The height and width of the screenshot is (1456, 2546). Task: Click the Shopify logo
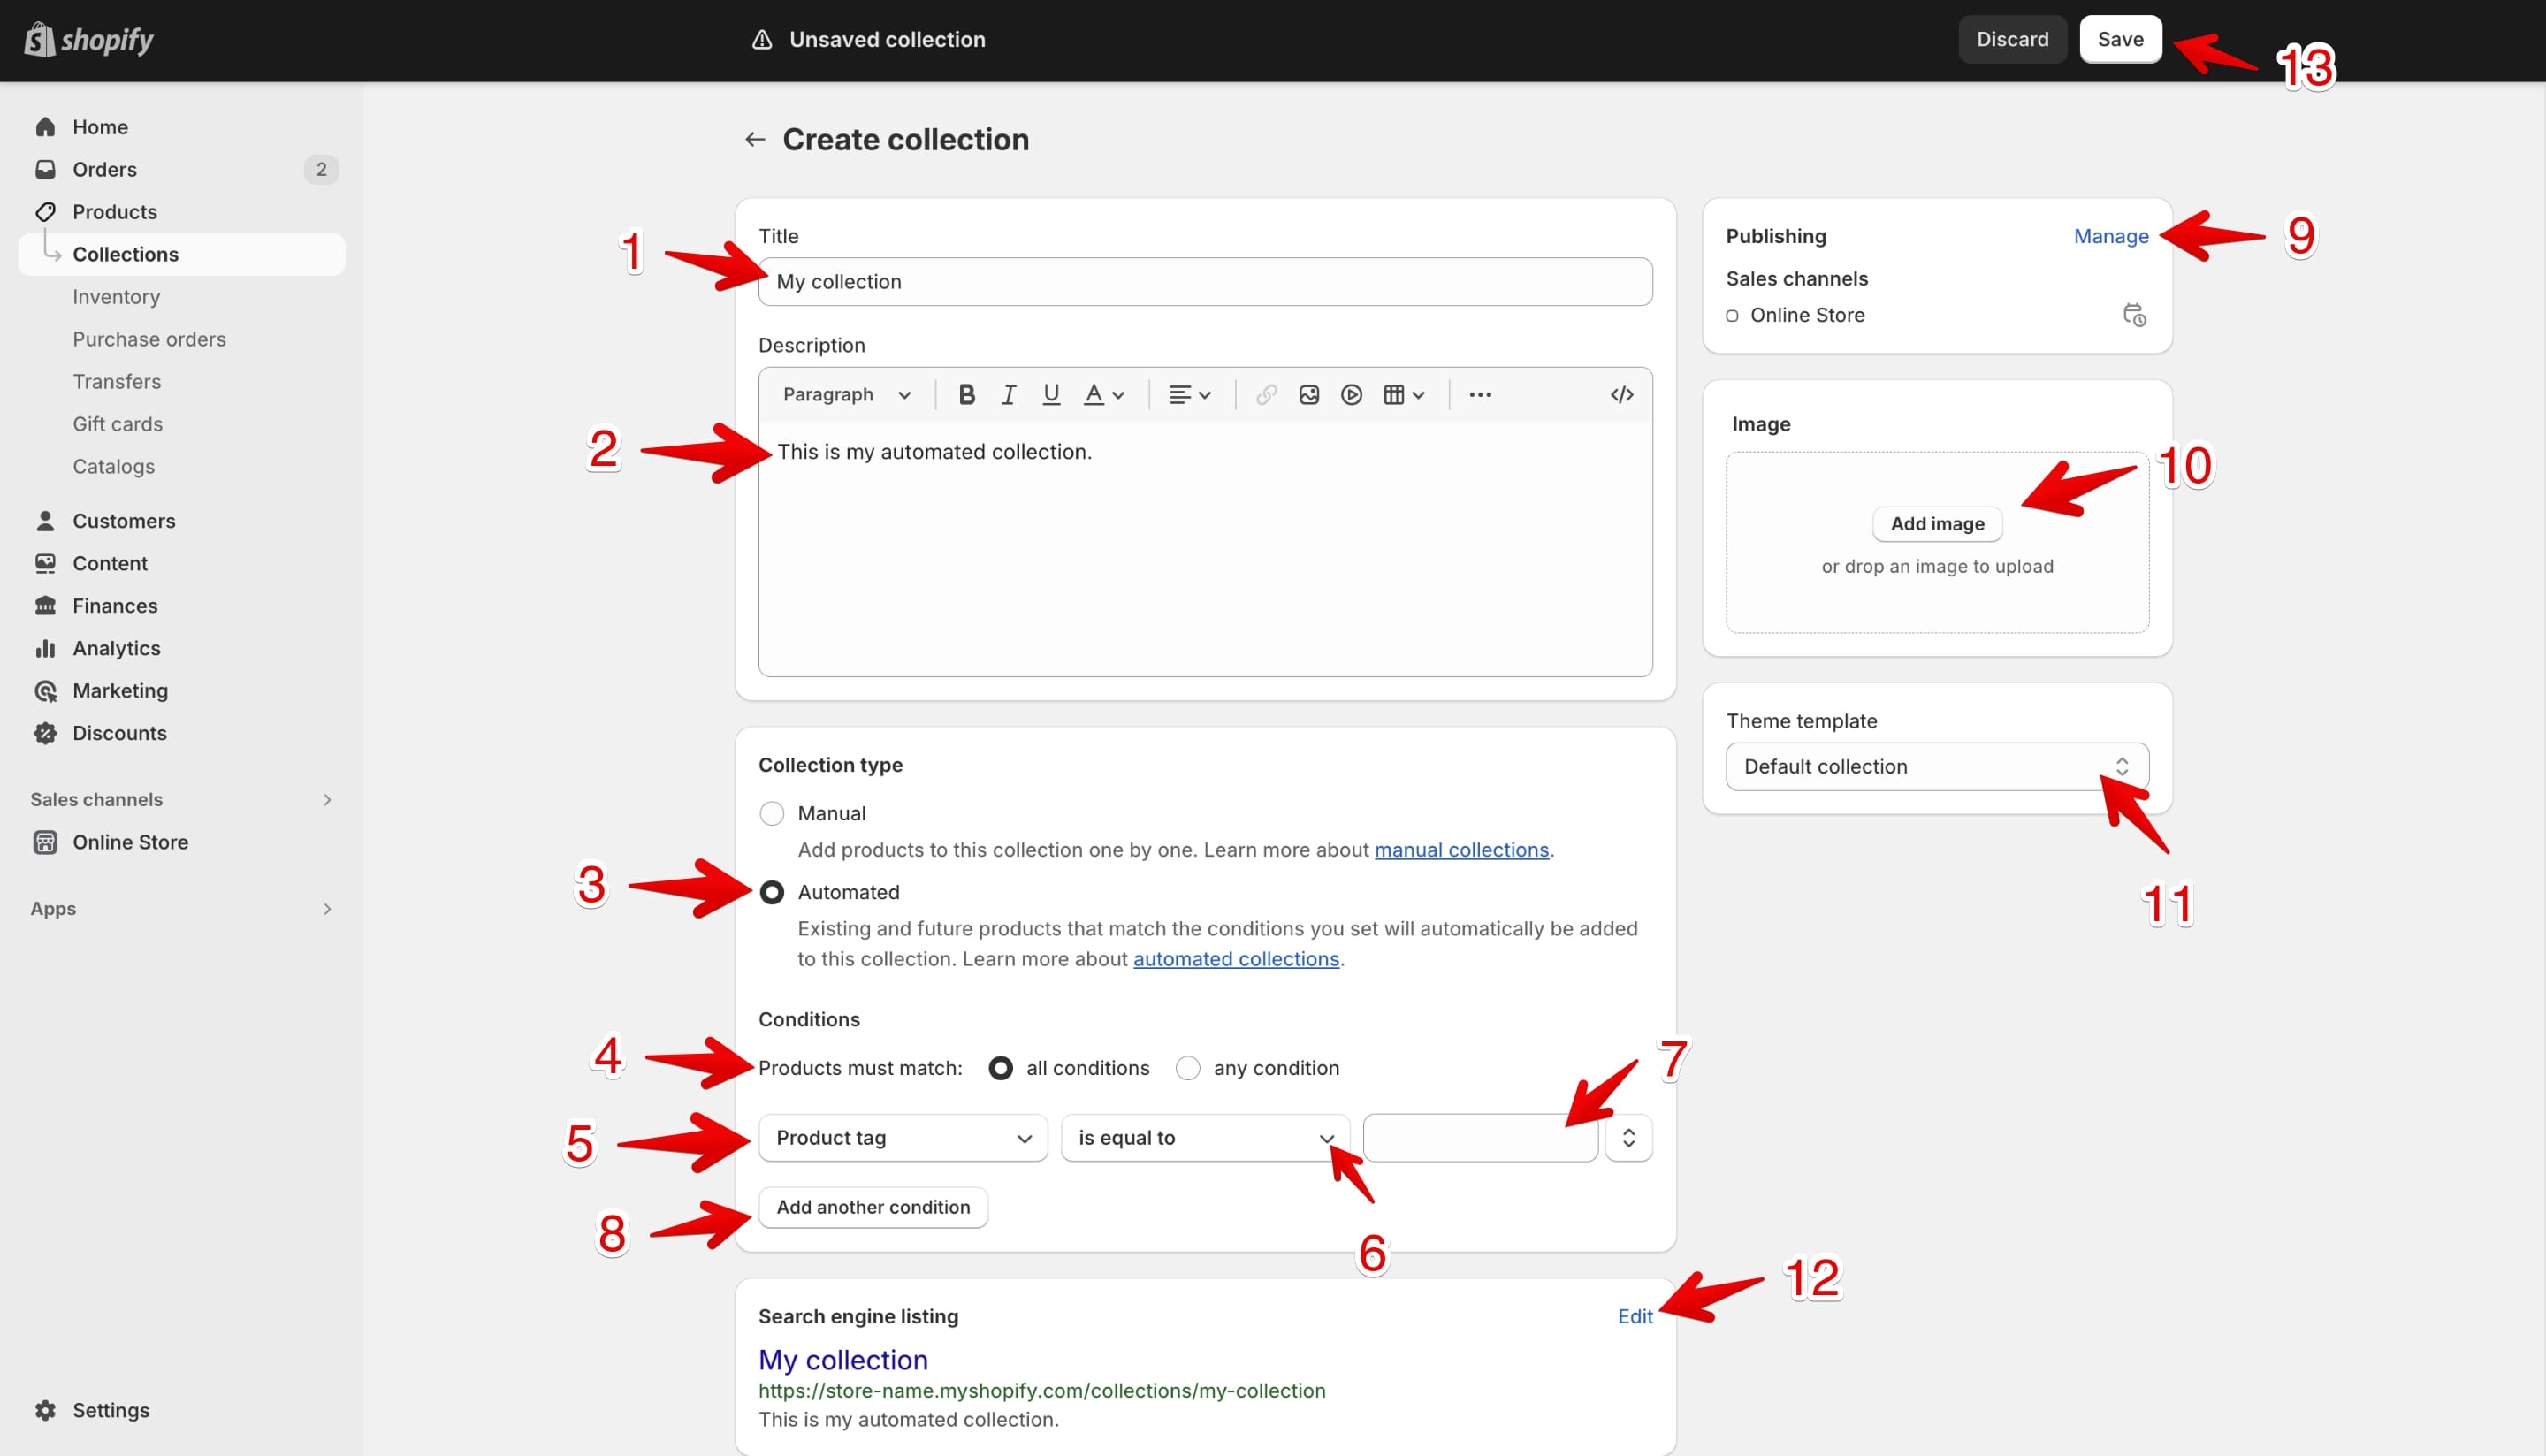(x=89, y=40)
